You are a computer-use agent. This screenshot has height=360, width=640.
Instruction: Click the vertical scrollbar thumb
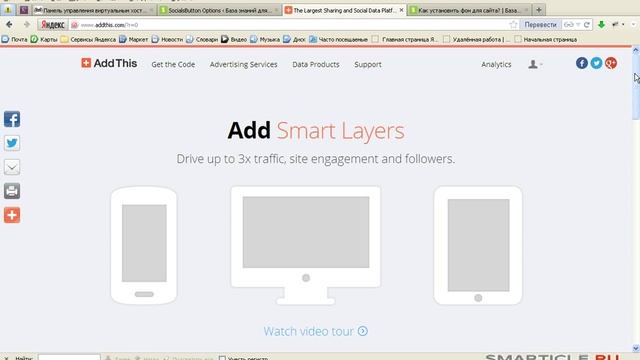(636, 87)
